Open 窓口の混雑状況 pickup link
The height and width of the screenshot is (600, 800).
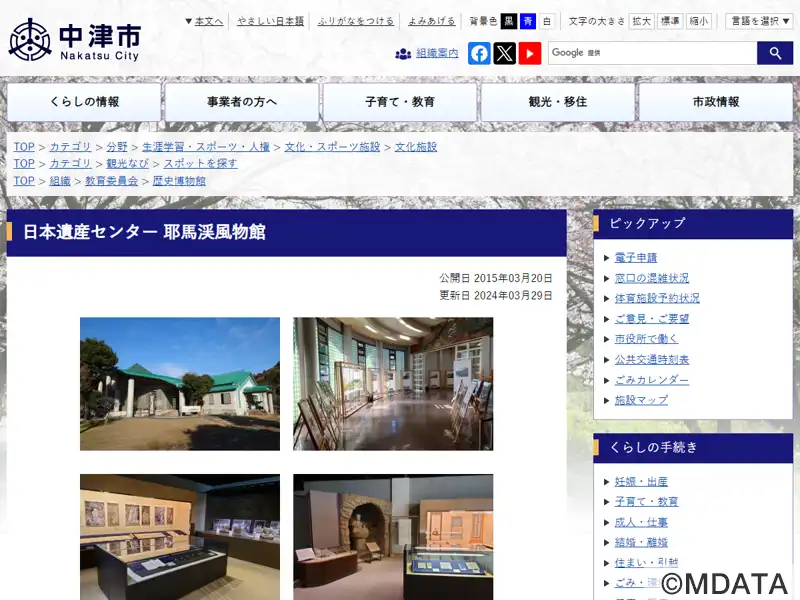[652, 278]
